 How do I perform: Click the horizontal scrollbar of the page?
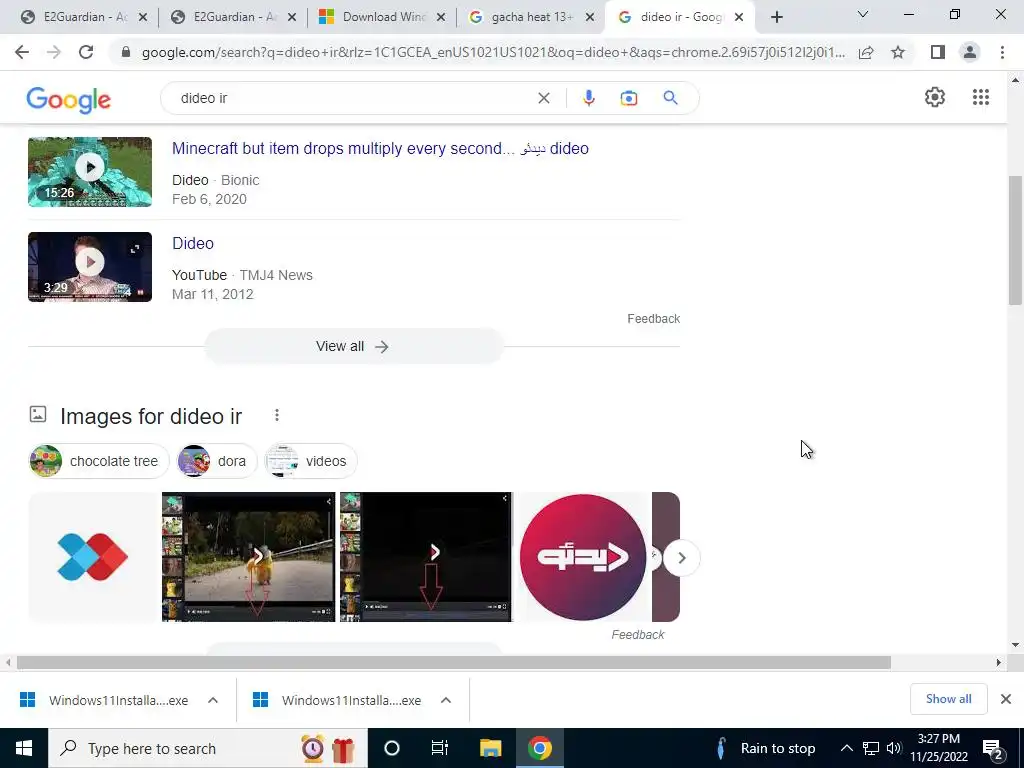tap(454, 663)
